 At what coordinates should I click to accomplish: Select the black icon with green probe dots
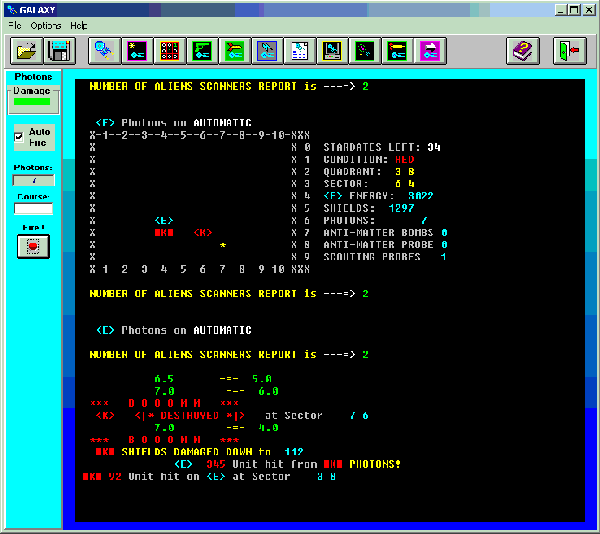click(365, 51)
